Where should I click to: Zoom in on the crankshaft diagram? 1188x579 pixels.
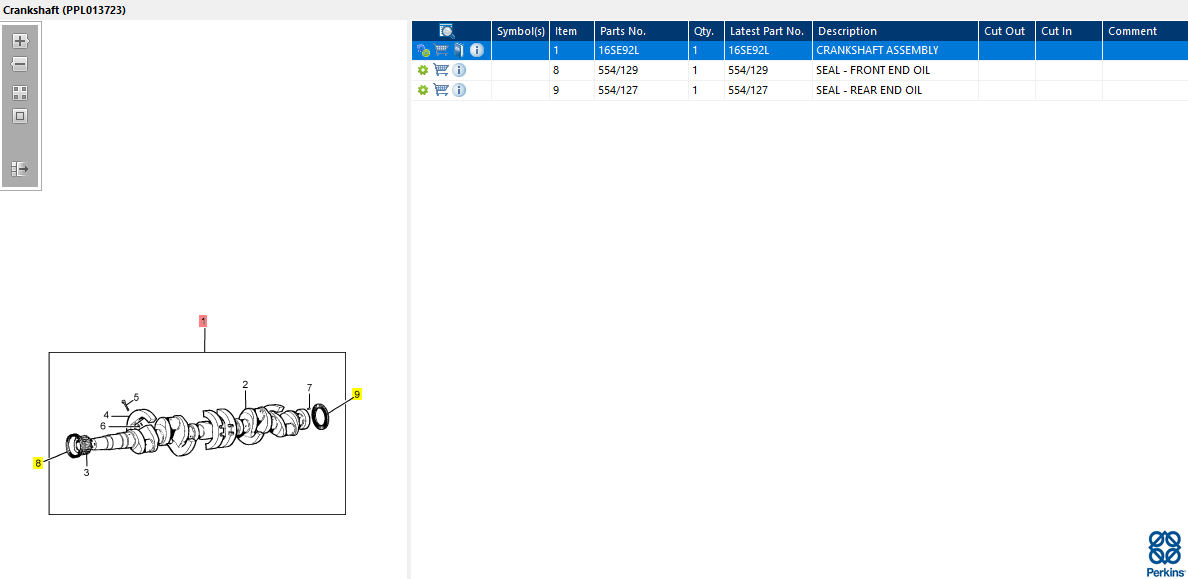[x=20, y=41]
